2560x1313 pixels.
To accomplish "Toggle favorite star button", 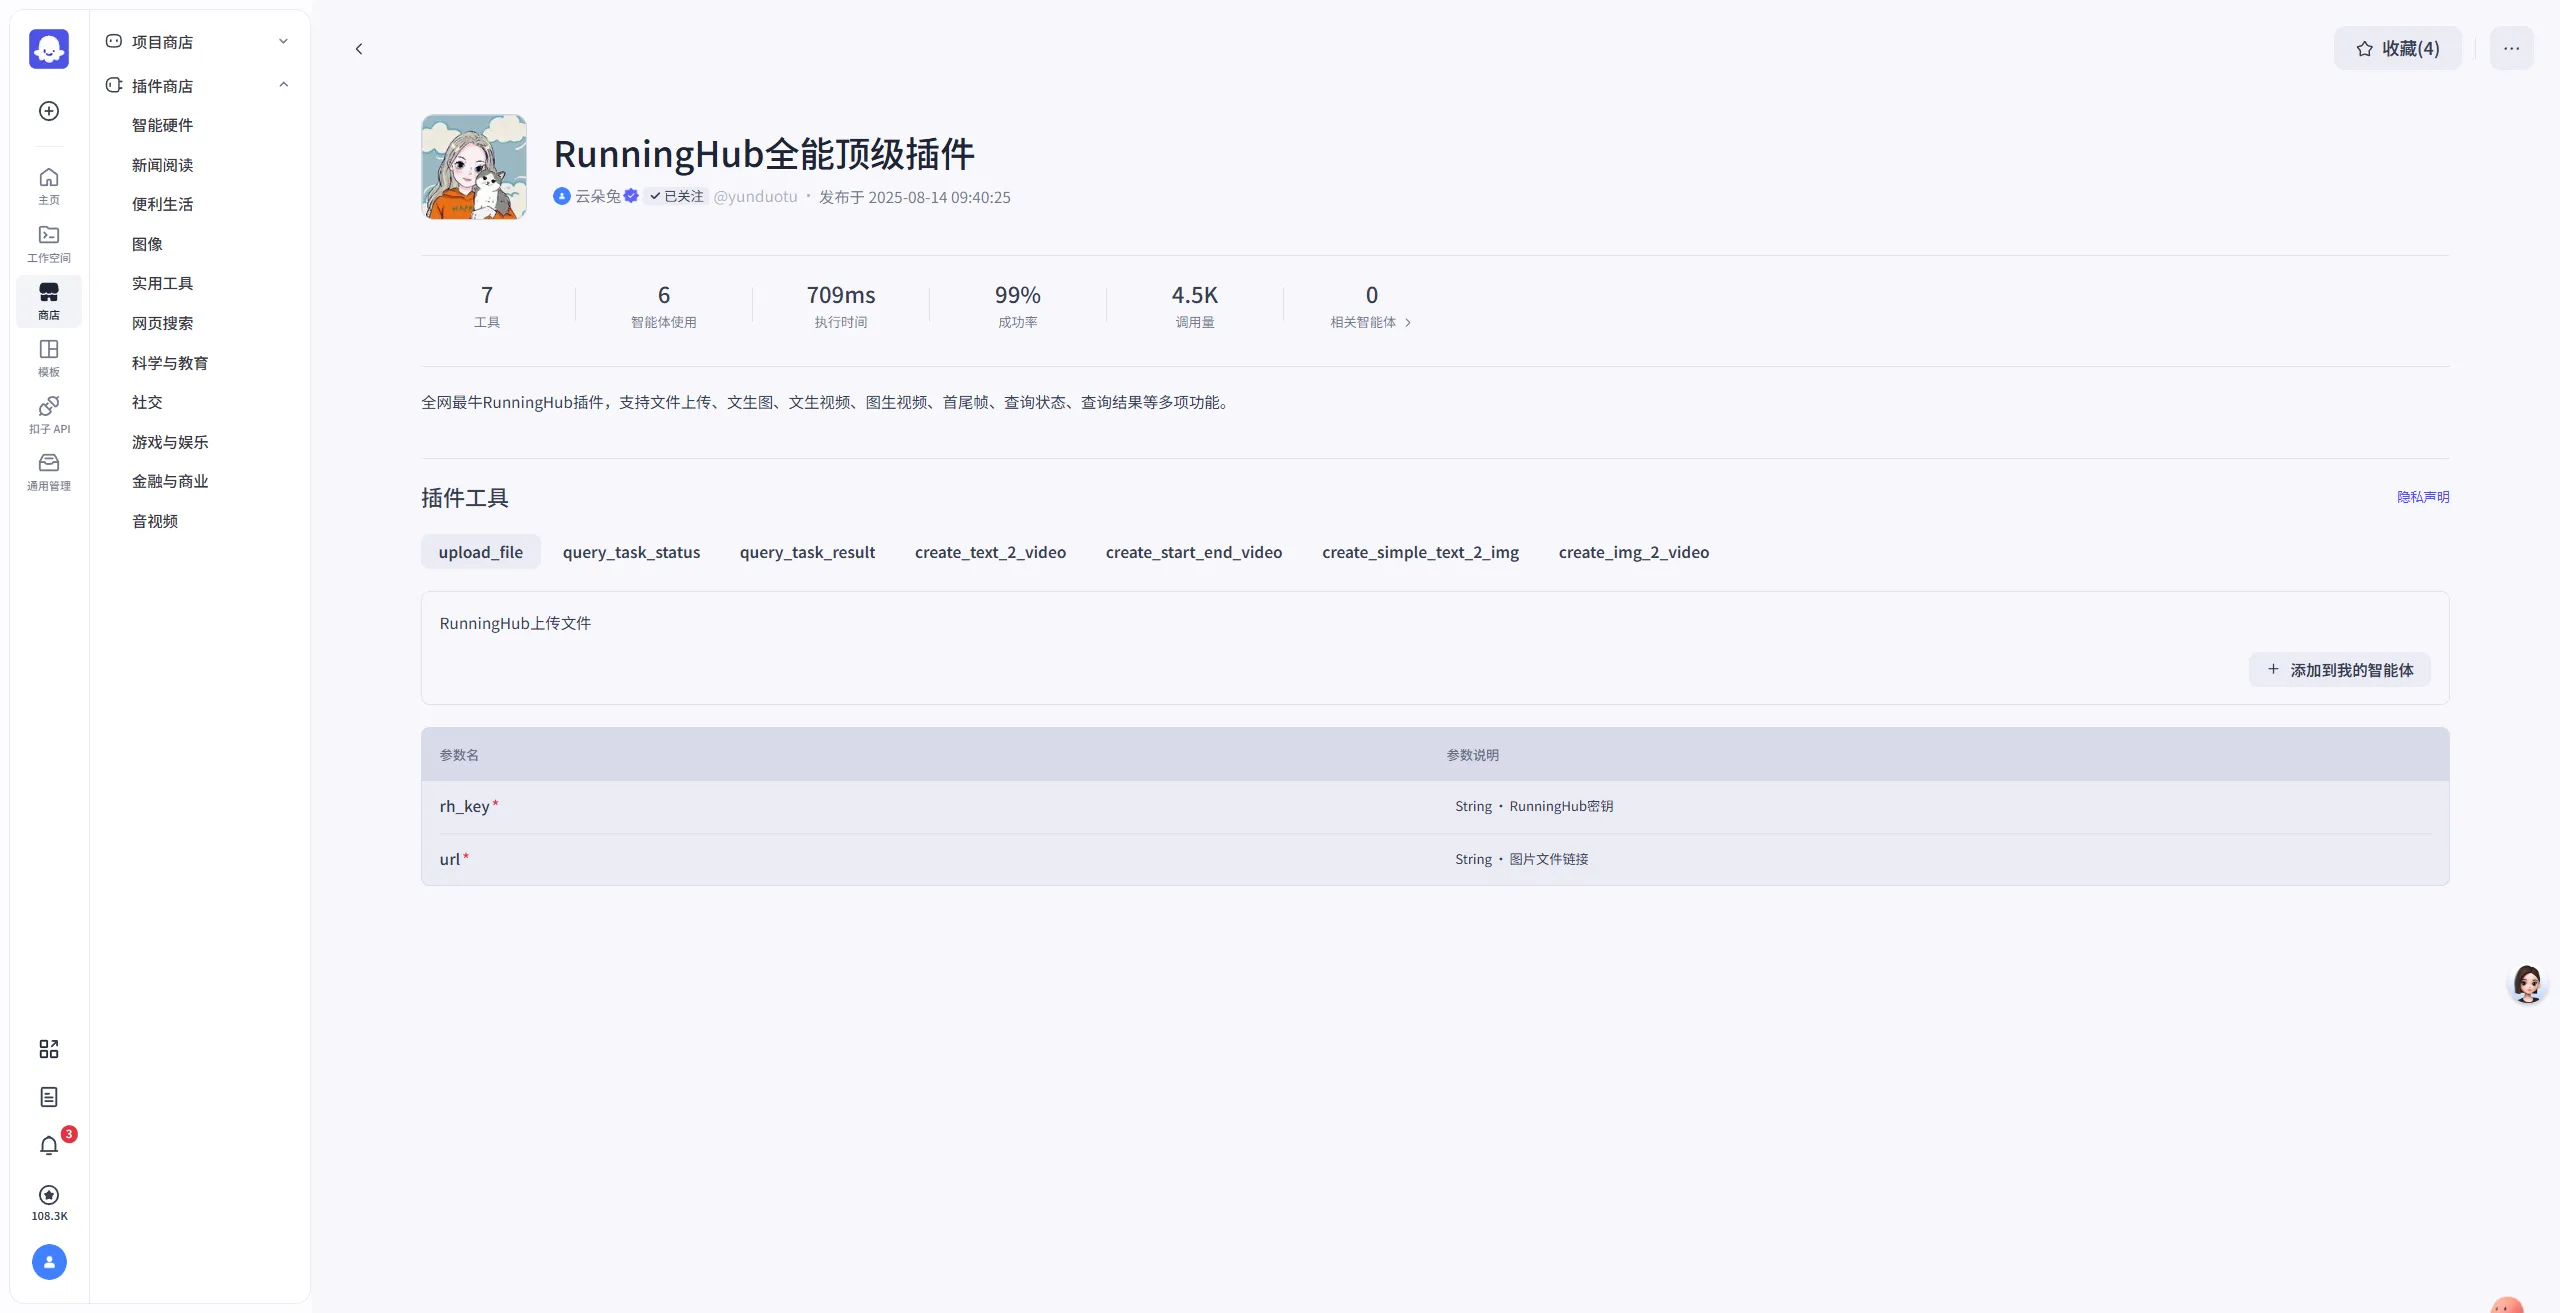I will click(2397, 49).
